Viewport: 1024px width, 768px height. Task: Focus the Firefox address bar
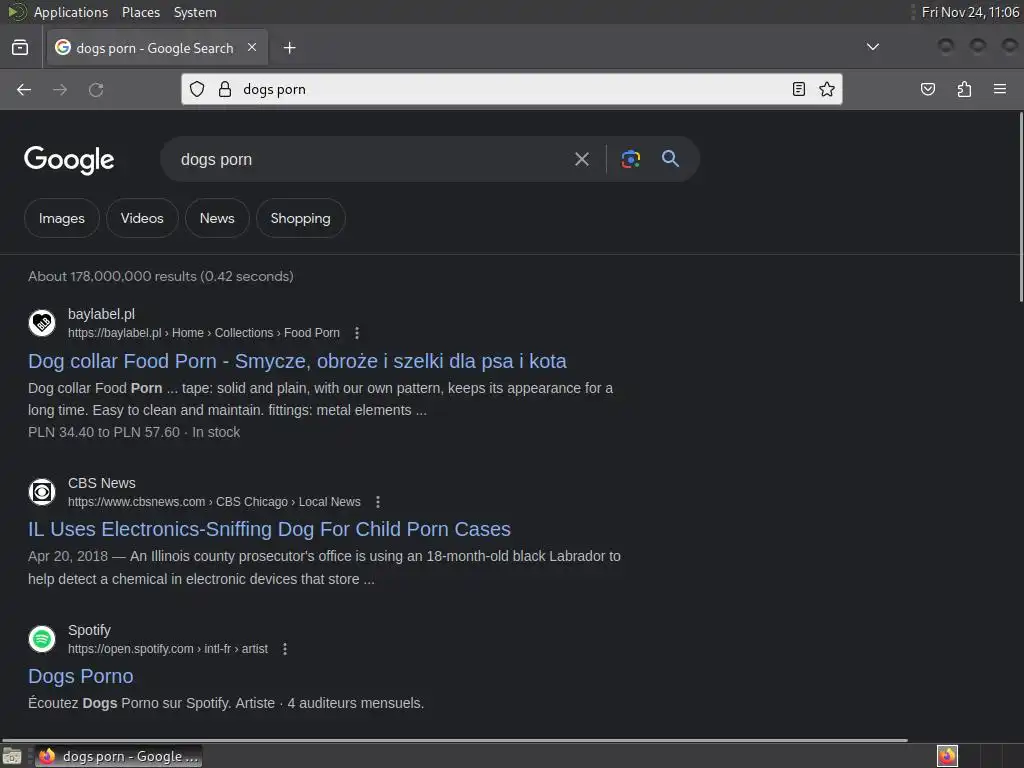coord(509,89)
